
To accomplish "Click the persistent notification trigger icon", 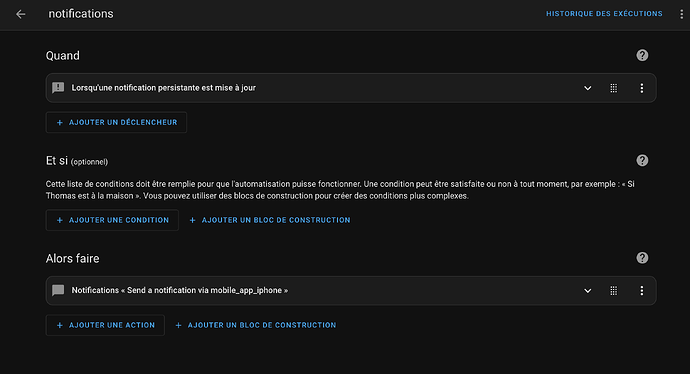I will 58,88.
